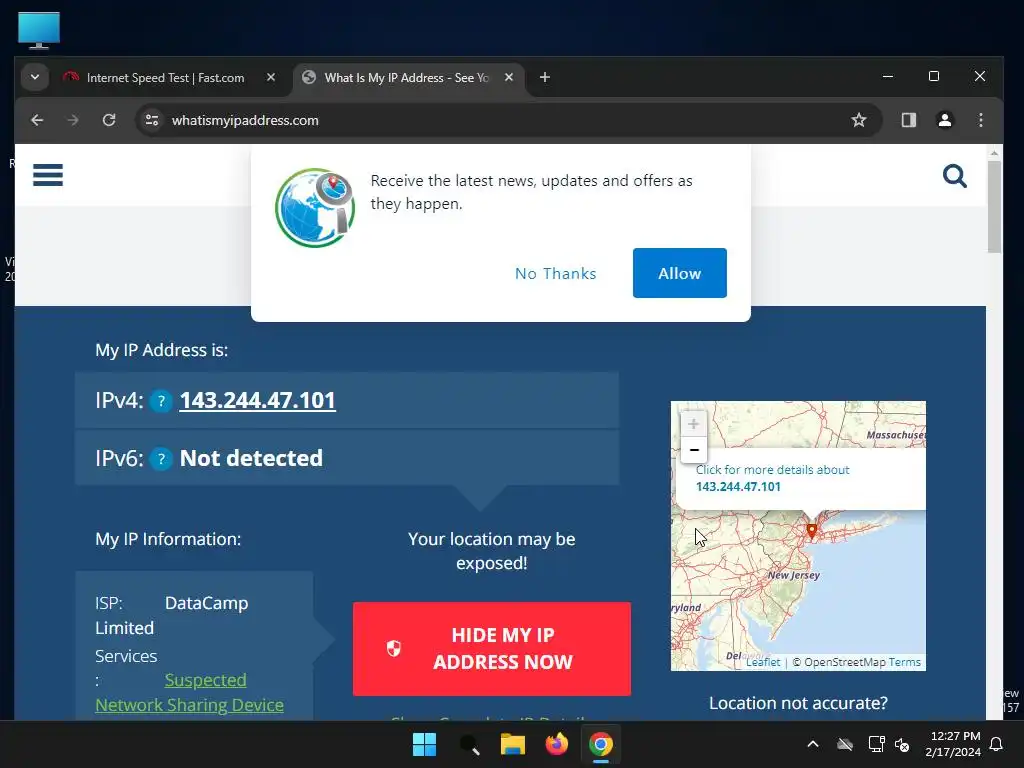Toggle the browser side panel icon

(x=908, y=120)
